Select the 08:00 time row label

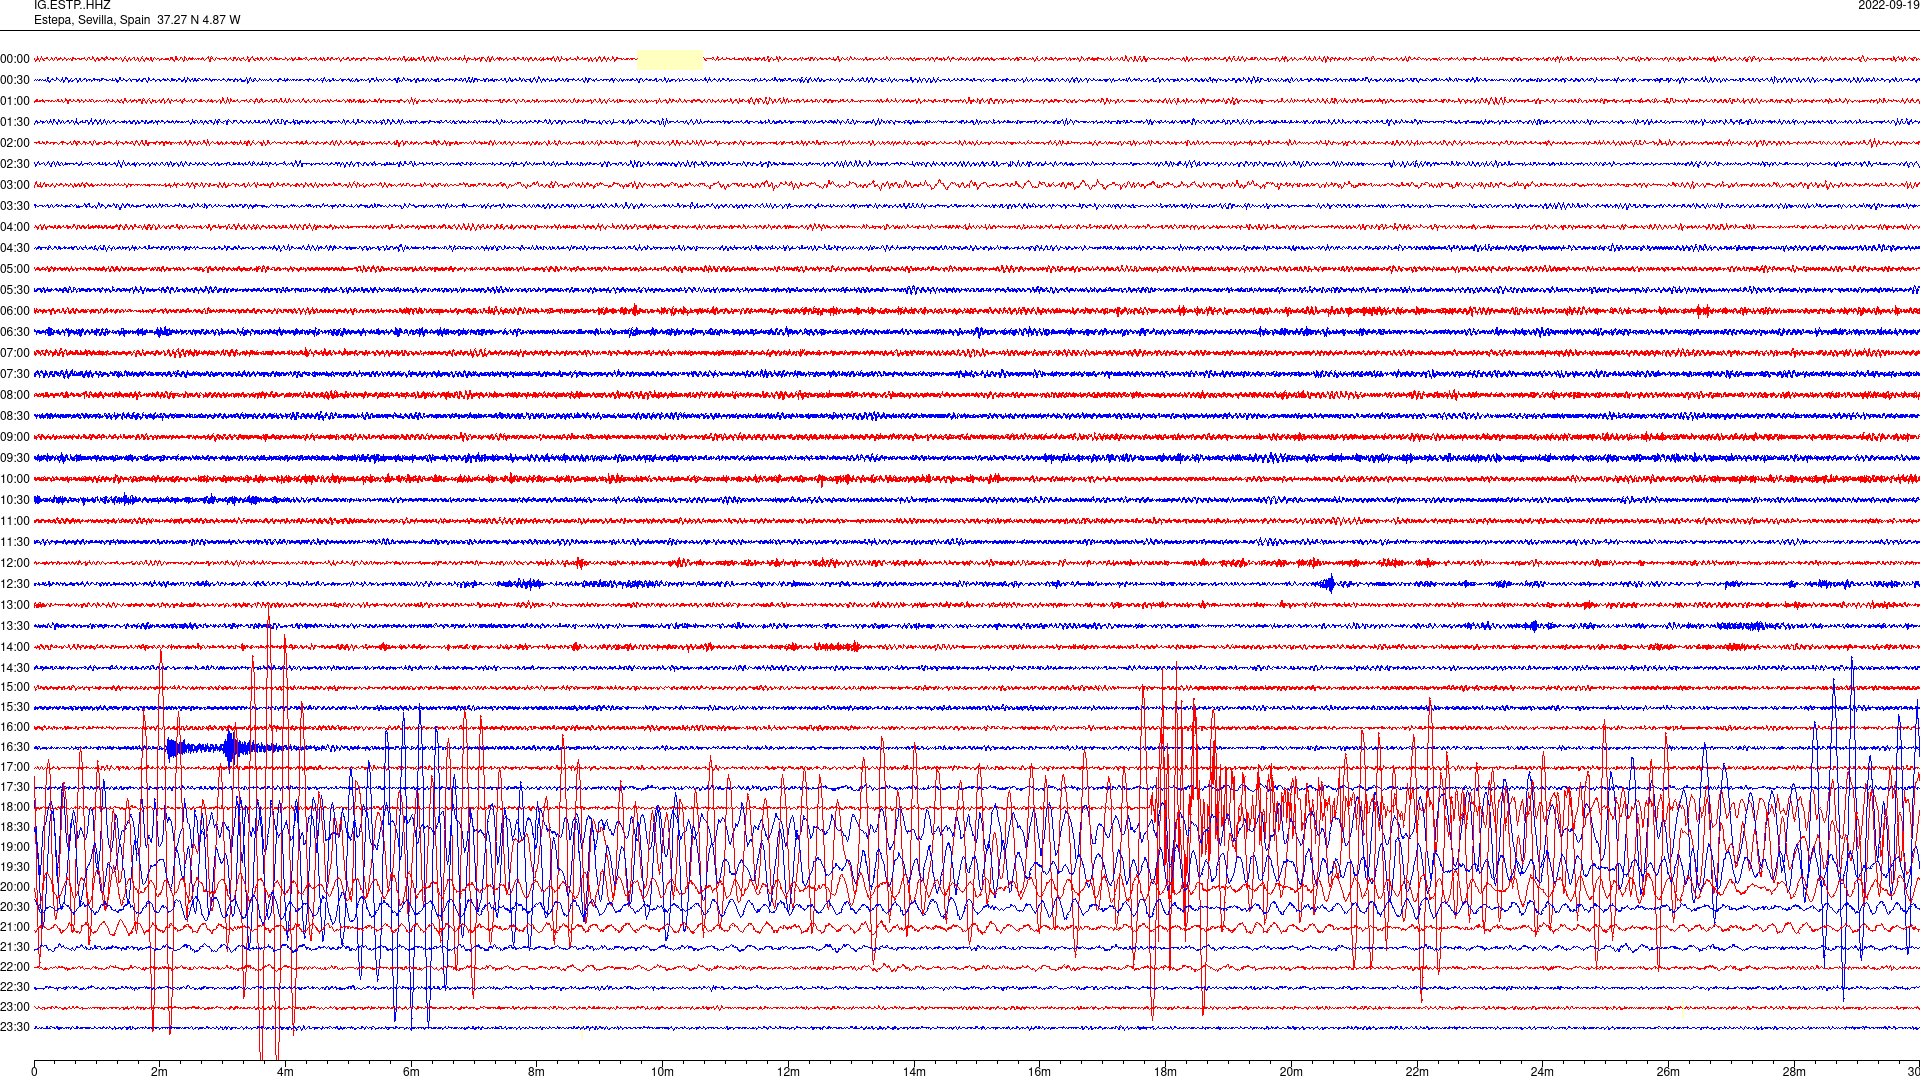15,395
